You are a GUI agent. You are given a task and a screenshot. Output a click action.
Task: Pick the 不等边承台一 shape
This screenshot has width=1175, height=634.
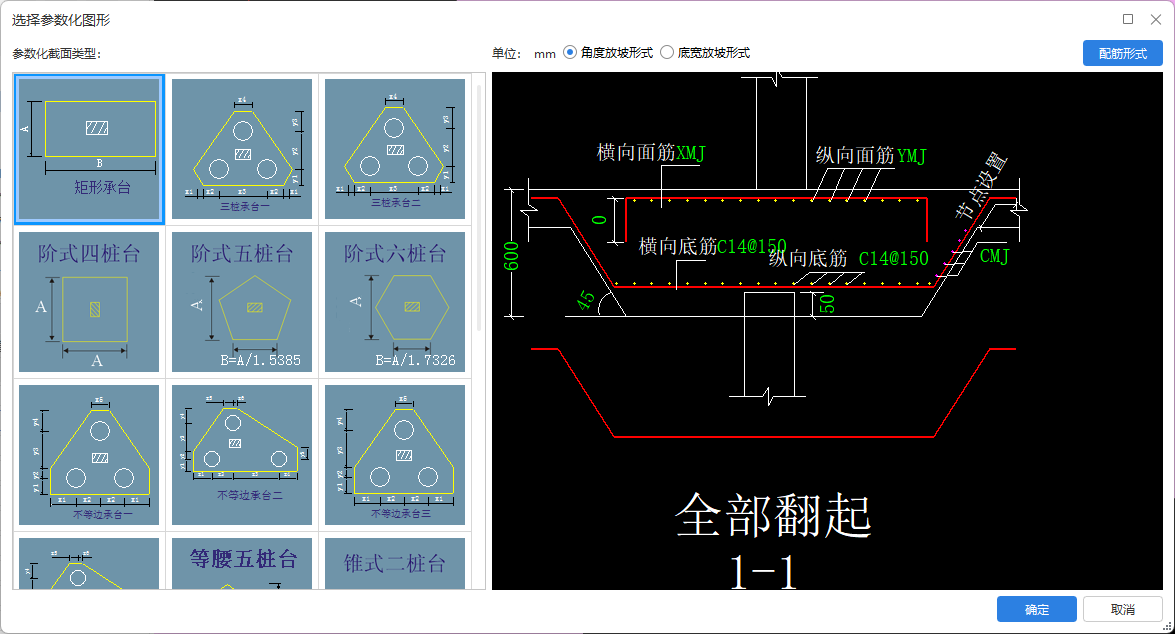pyautogui.click(x=89, y=455)
